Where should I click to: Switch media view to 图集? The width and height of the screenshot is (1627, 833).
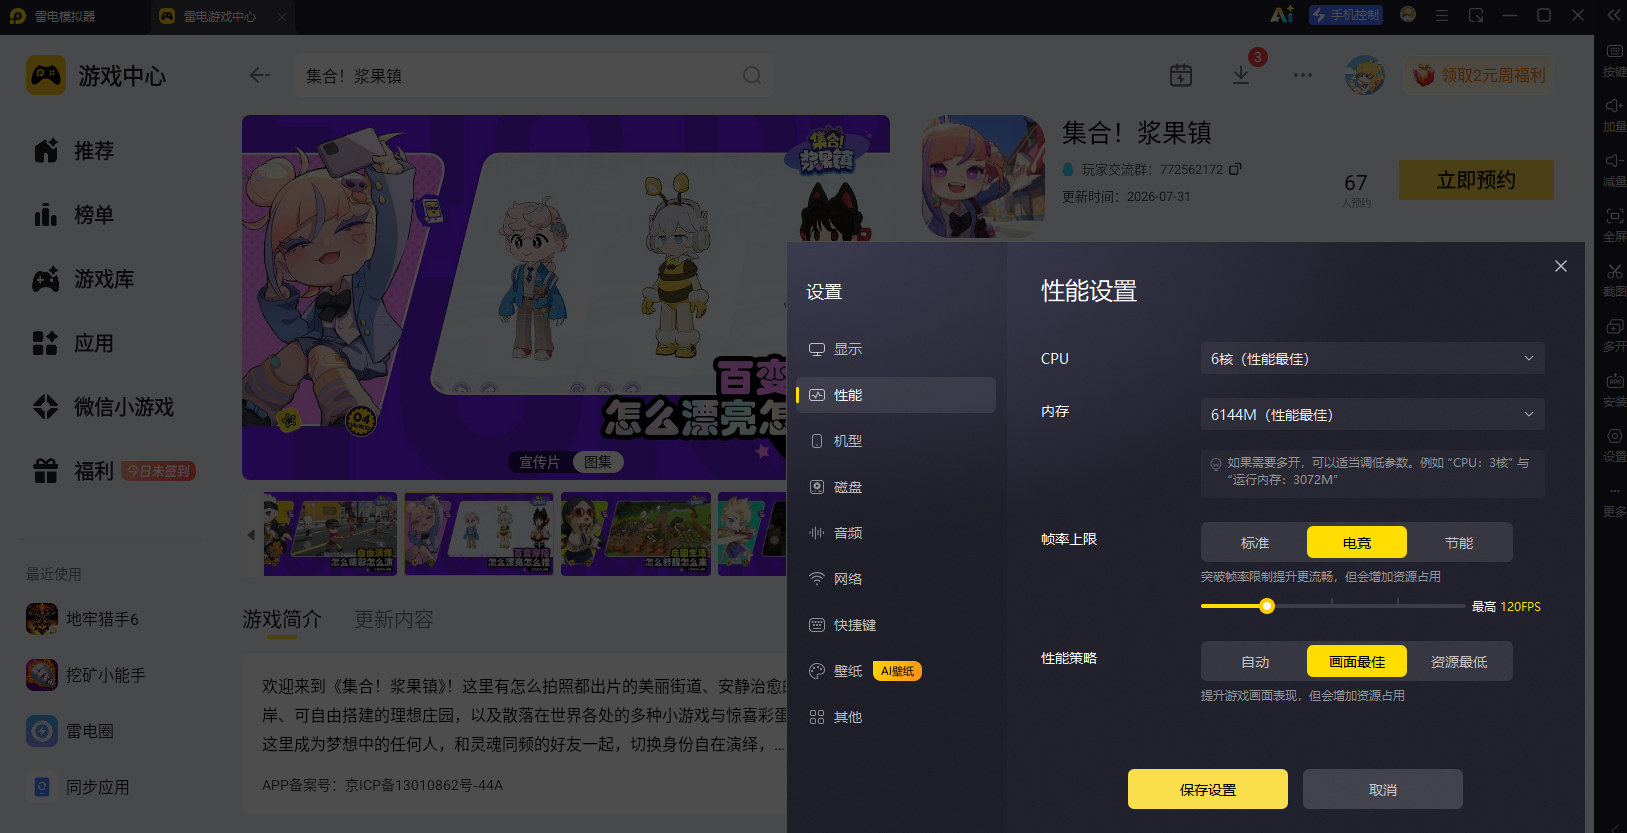[x=598, y=462]
